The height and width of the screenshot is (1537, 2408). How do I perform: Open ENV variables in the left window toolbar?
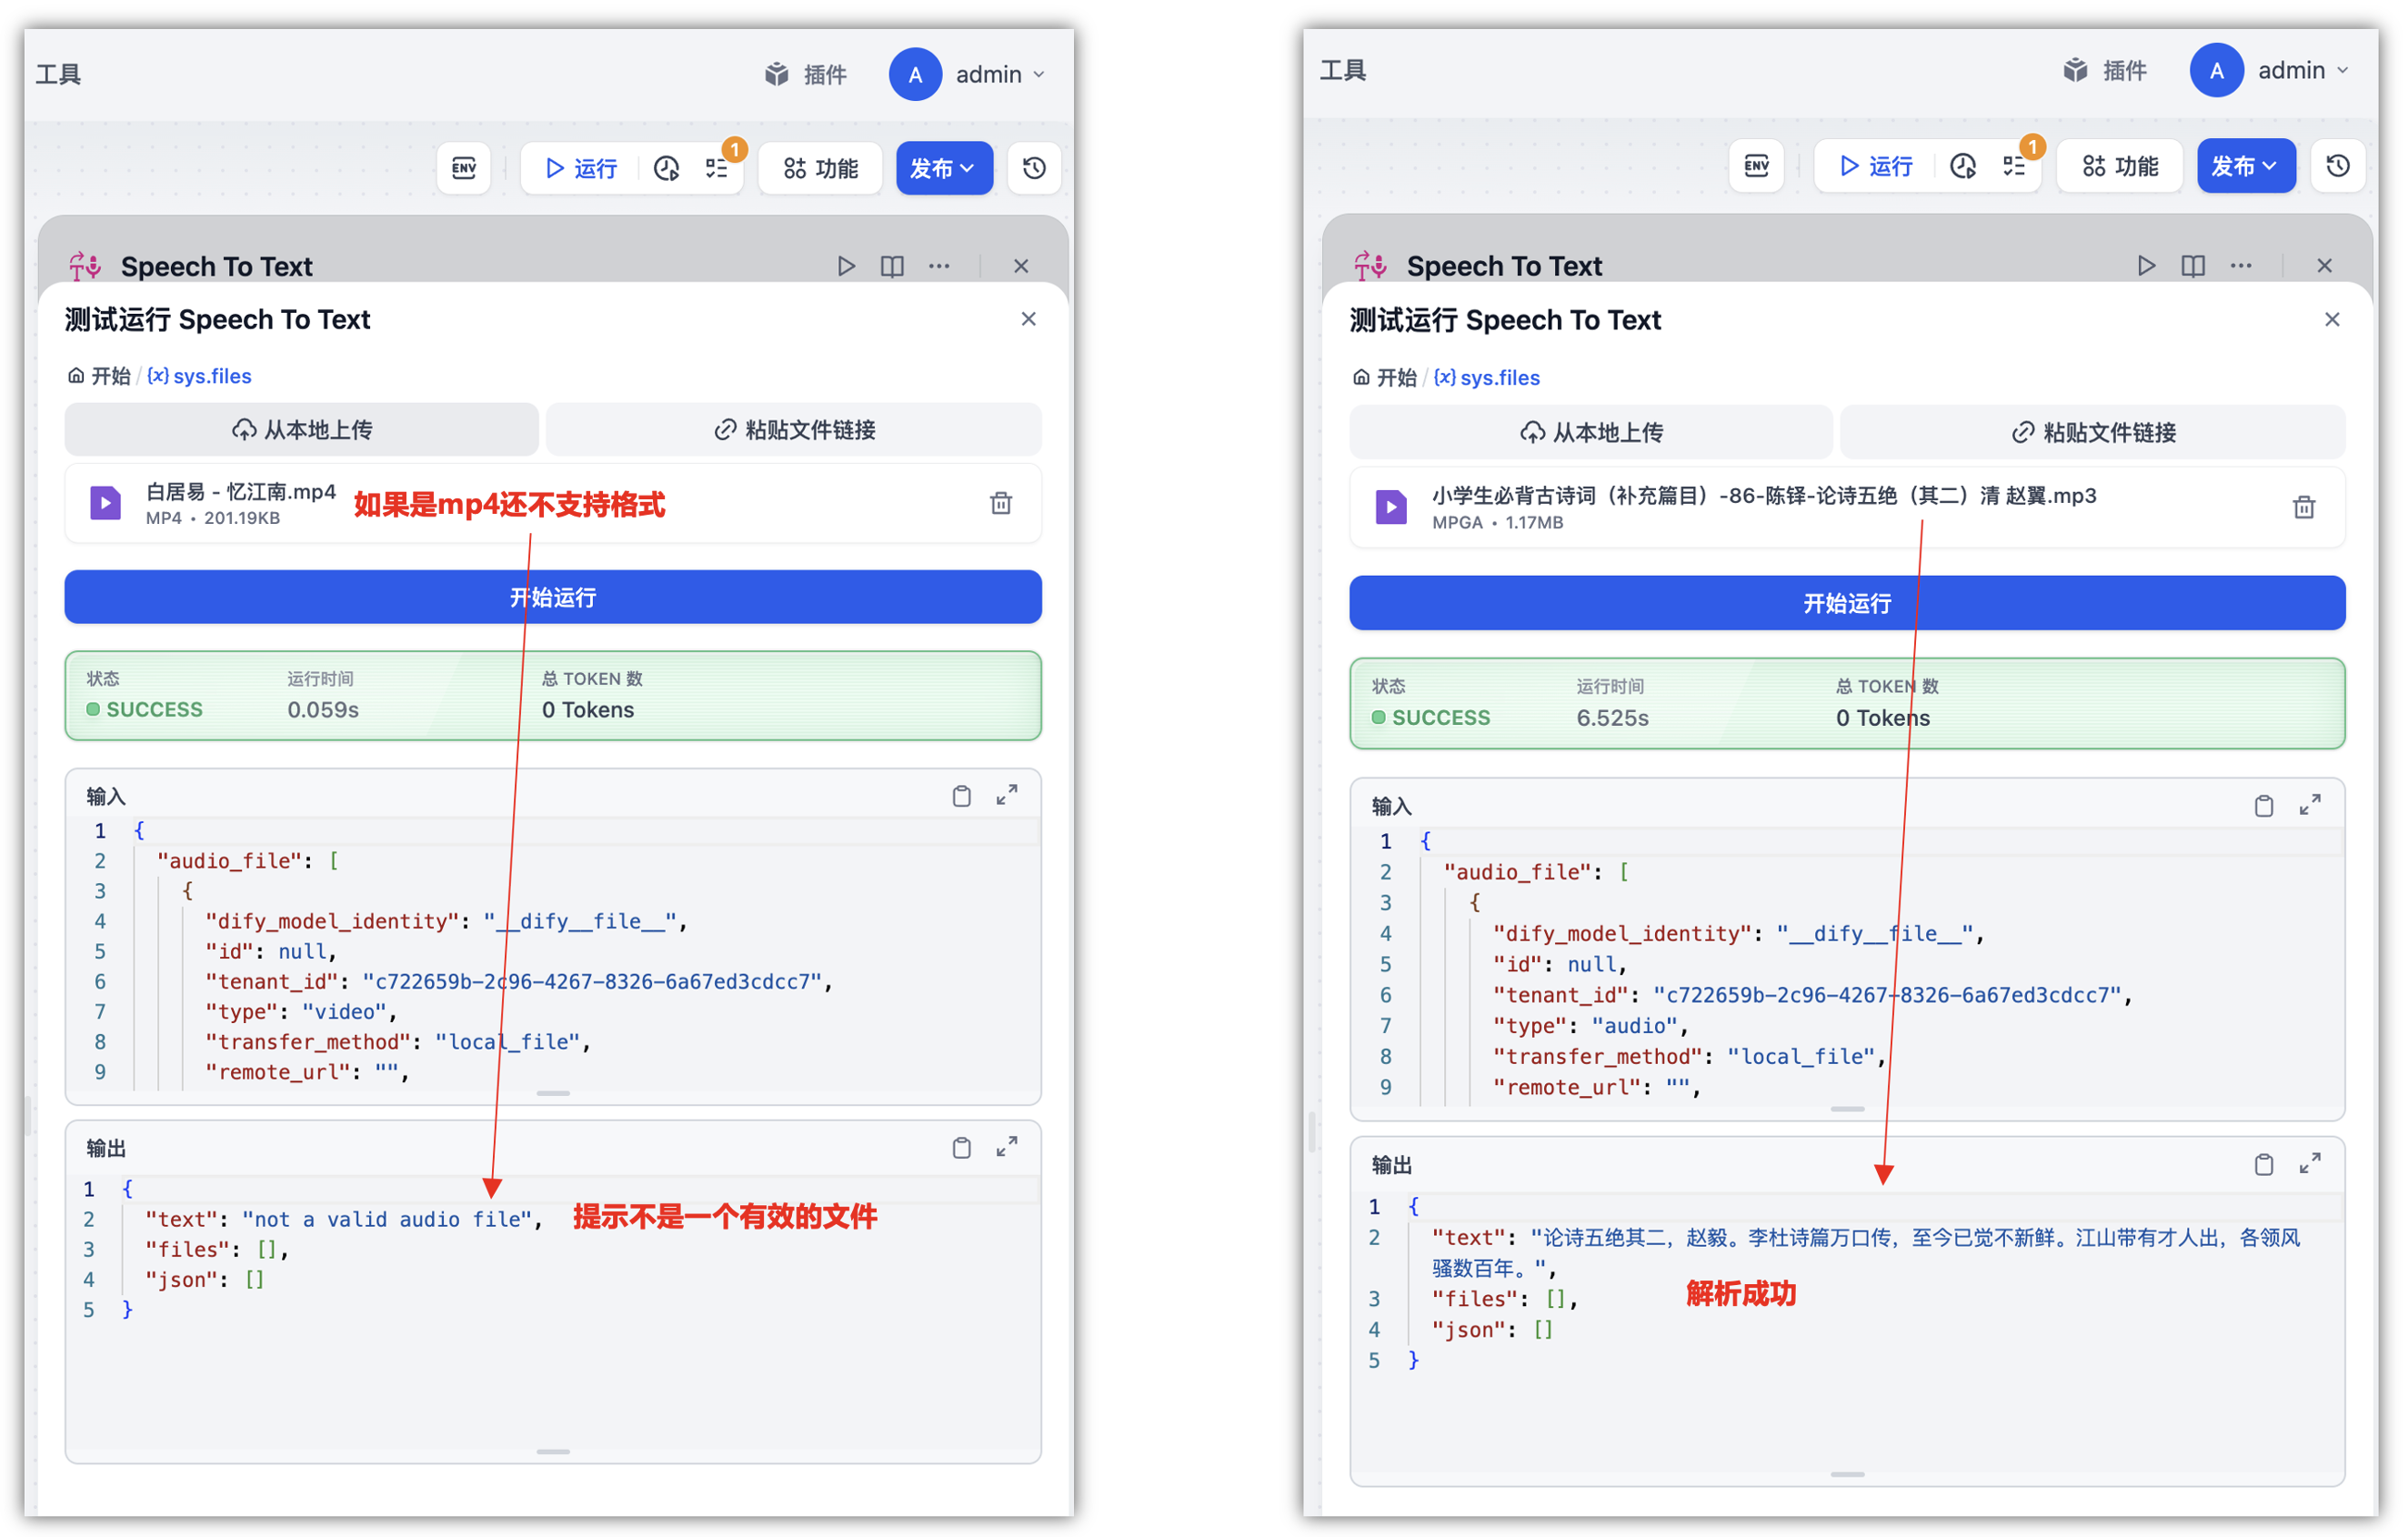tap(464, 168)
